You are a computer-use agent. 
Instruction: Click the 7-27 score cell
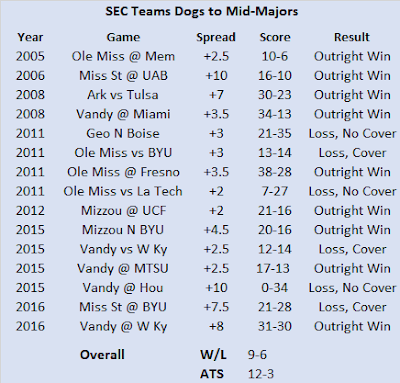[x=275, y=191]
